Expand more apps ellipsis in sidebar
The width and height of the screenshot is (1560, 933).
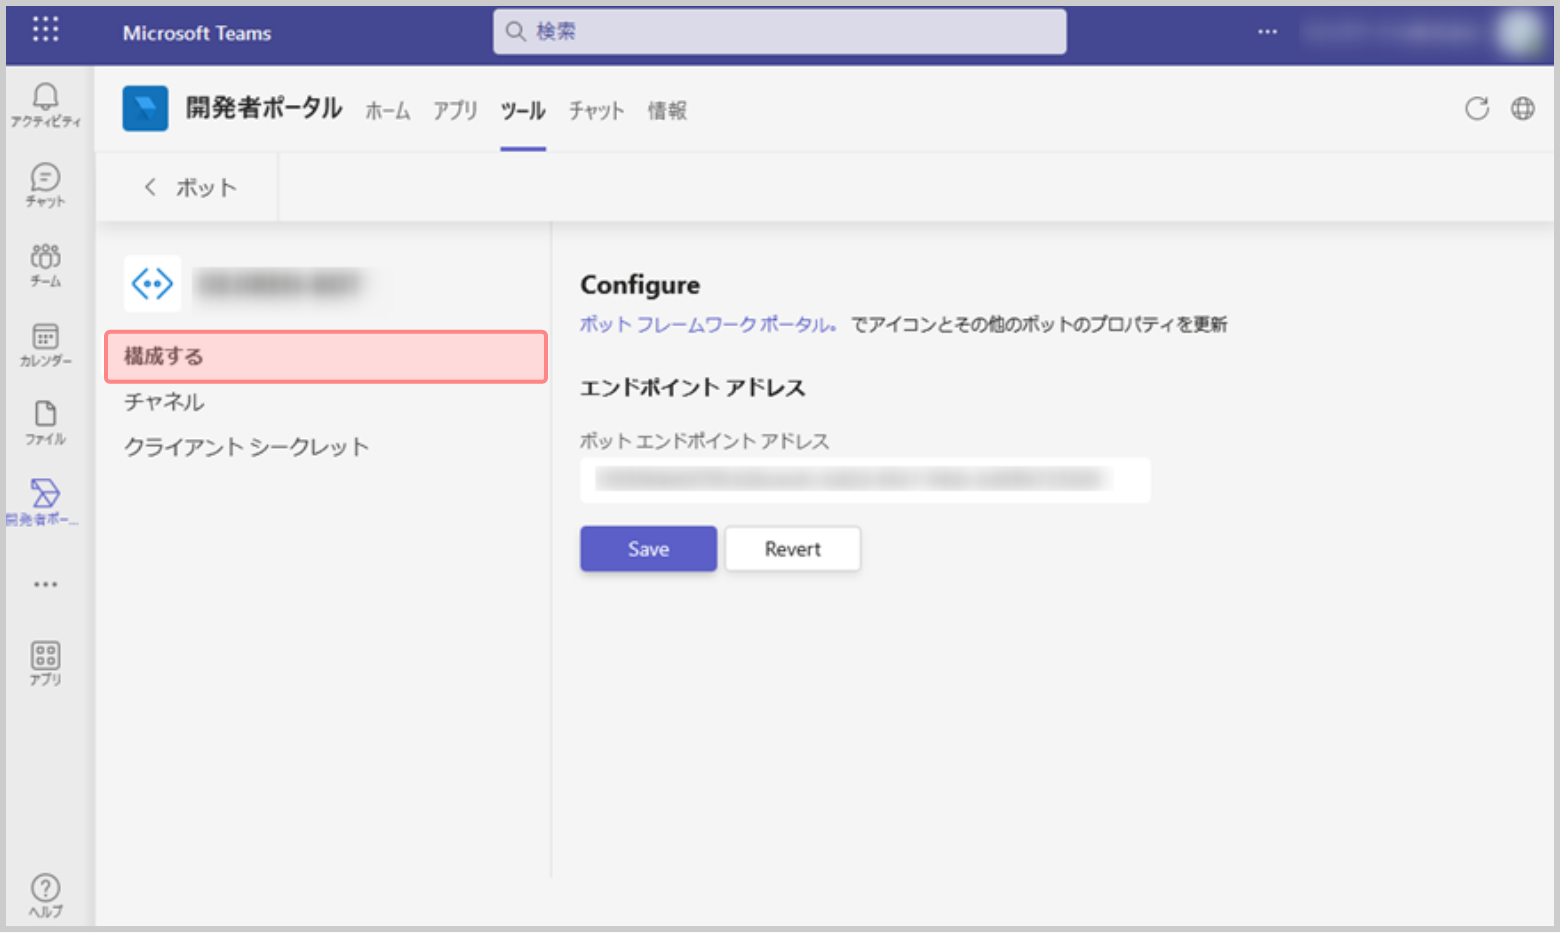pyautogui.click(x=45, y=584)
